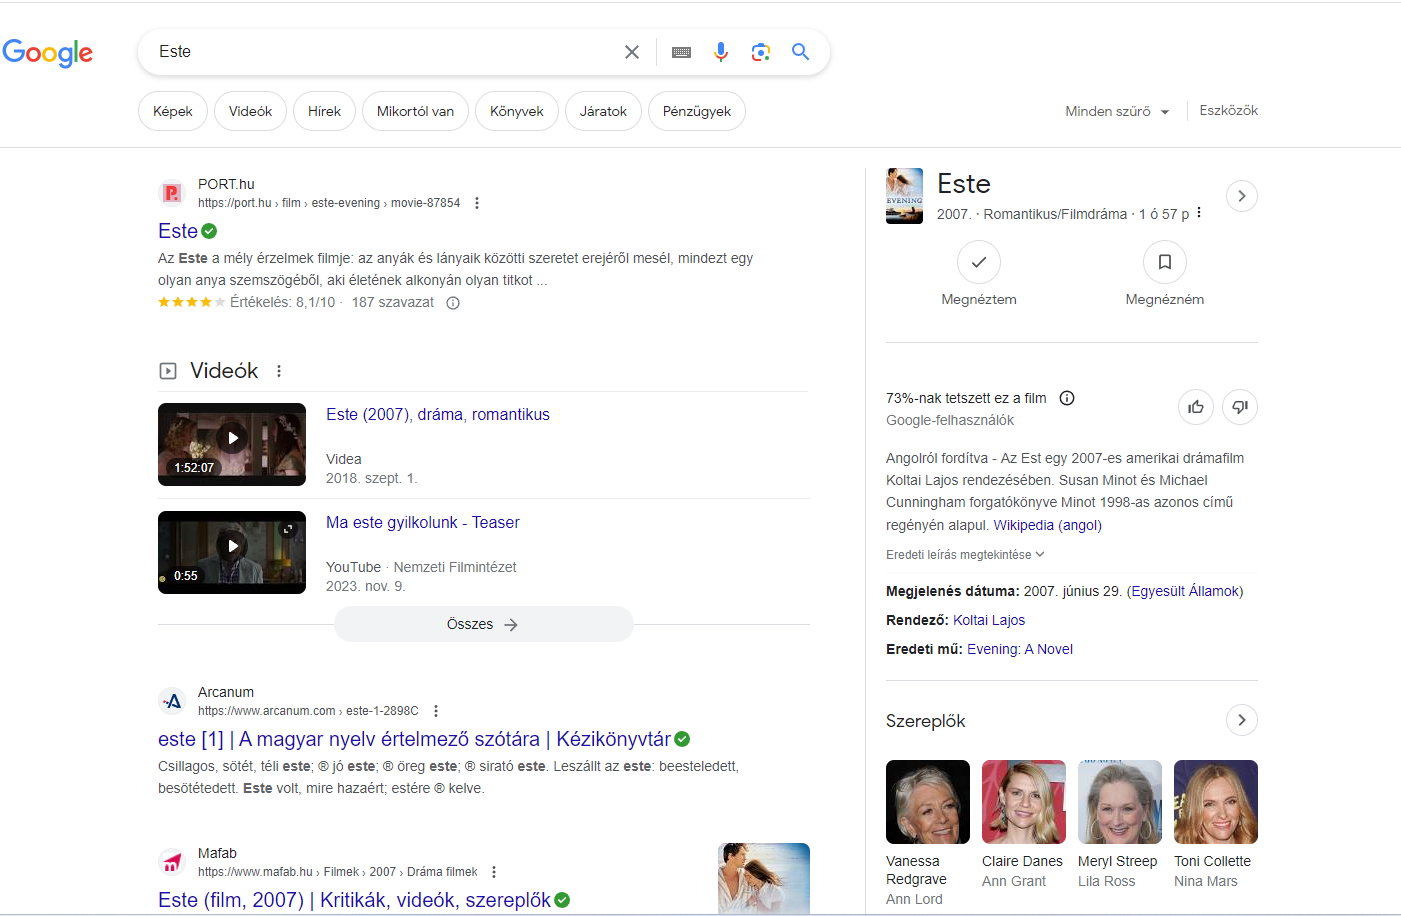The image size is (1401, 916).
Task: Click the Videók section heading
Action: [x=224, y=371]
